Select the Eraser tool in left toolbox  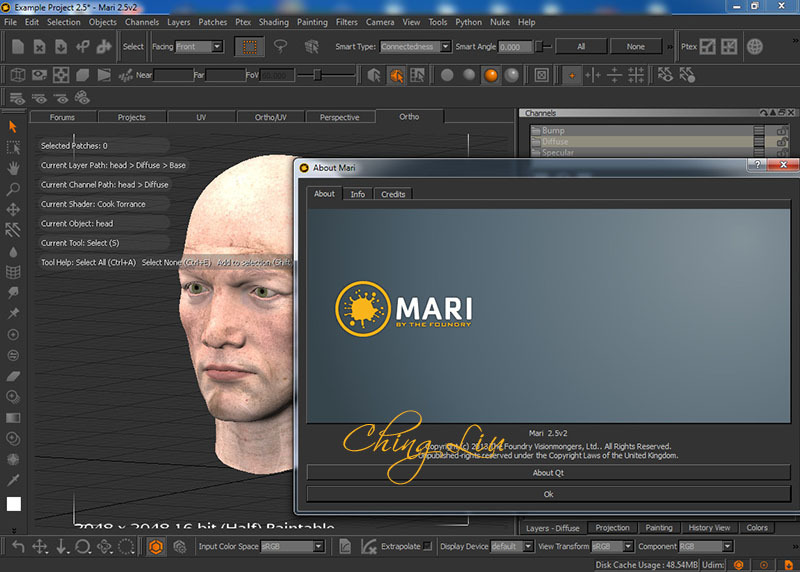(13, 376)
